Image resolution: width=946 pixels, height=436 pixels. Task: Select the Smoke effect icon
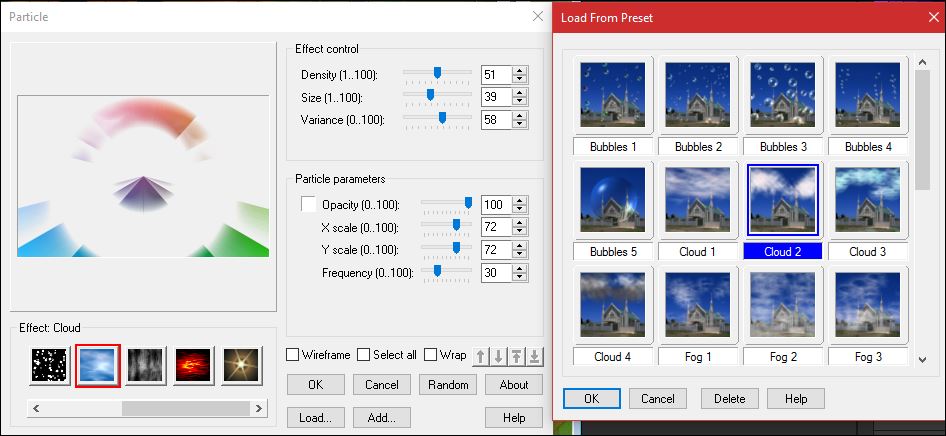point(145,365)
